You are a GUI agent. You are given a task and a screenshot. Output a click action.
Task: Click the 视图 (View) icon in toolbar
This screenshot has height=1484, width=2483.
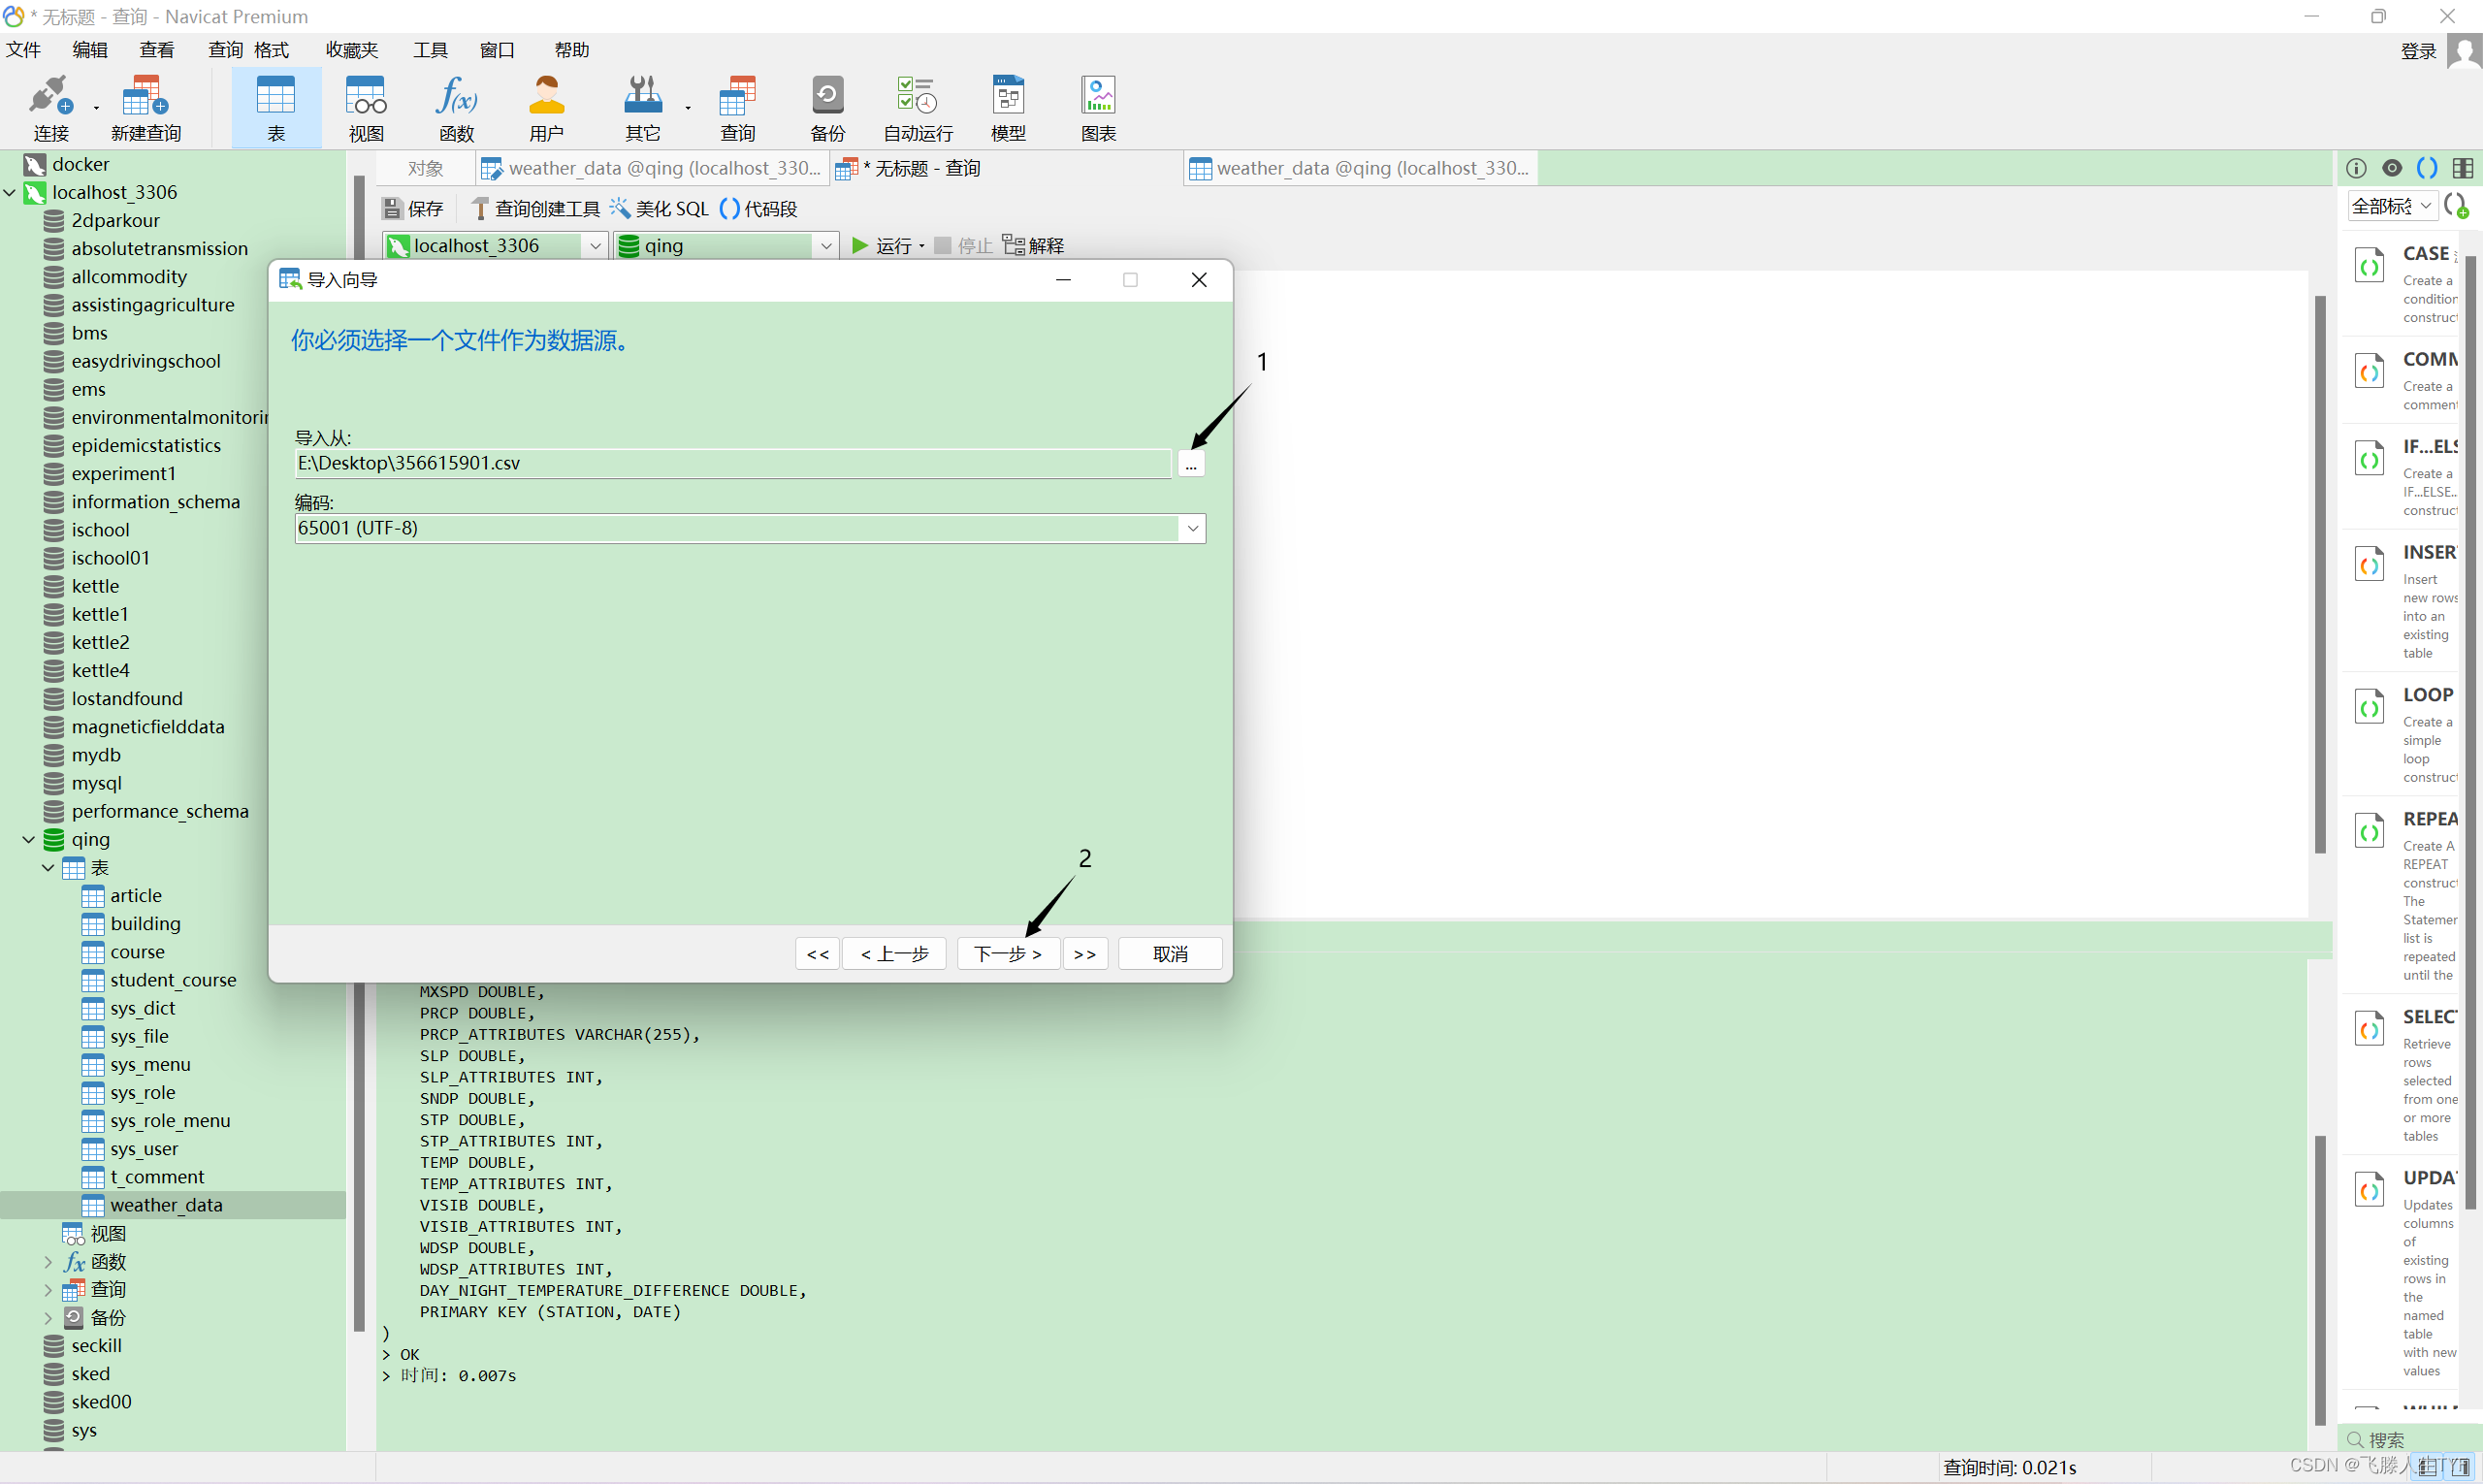coord(366,110)
